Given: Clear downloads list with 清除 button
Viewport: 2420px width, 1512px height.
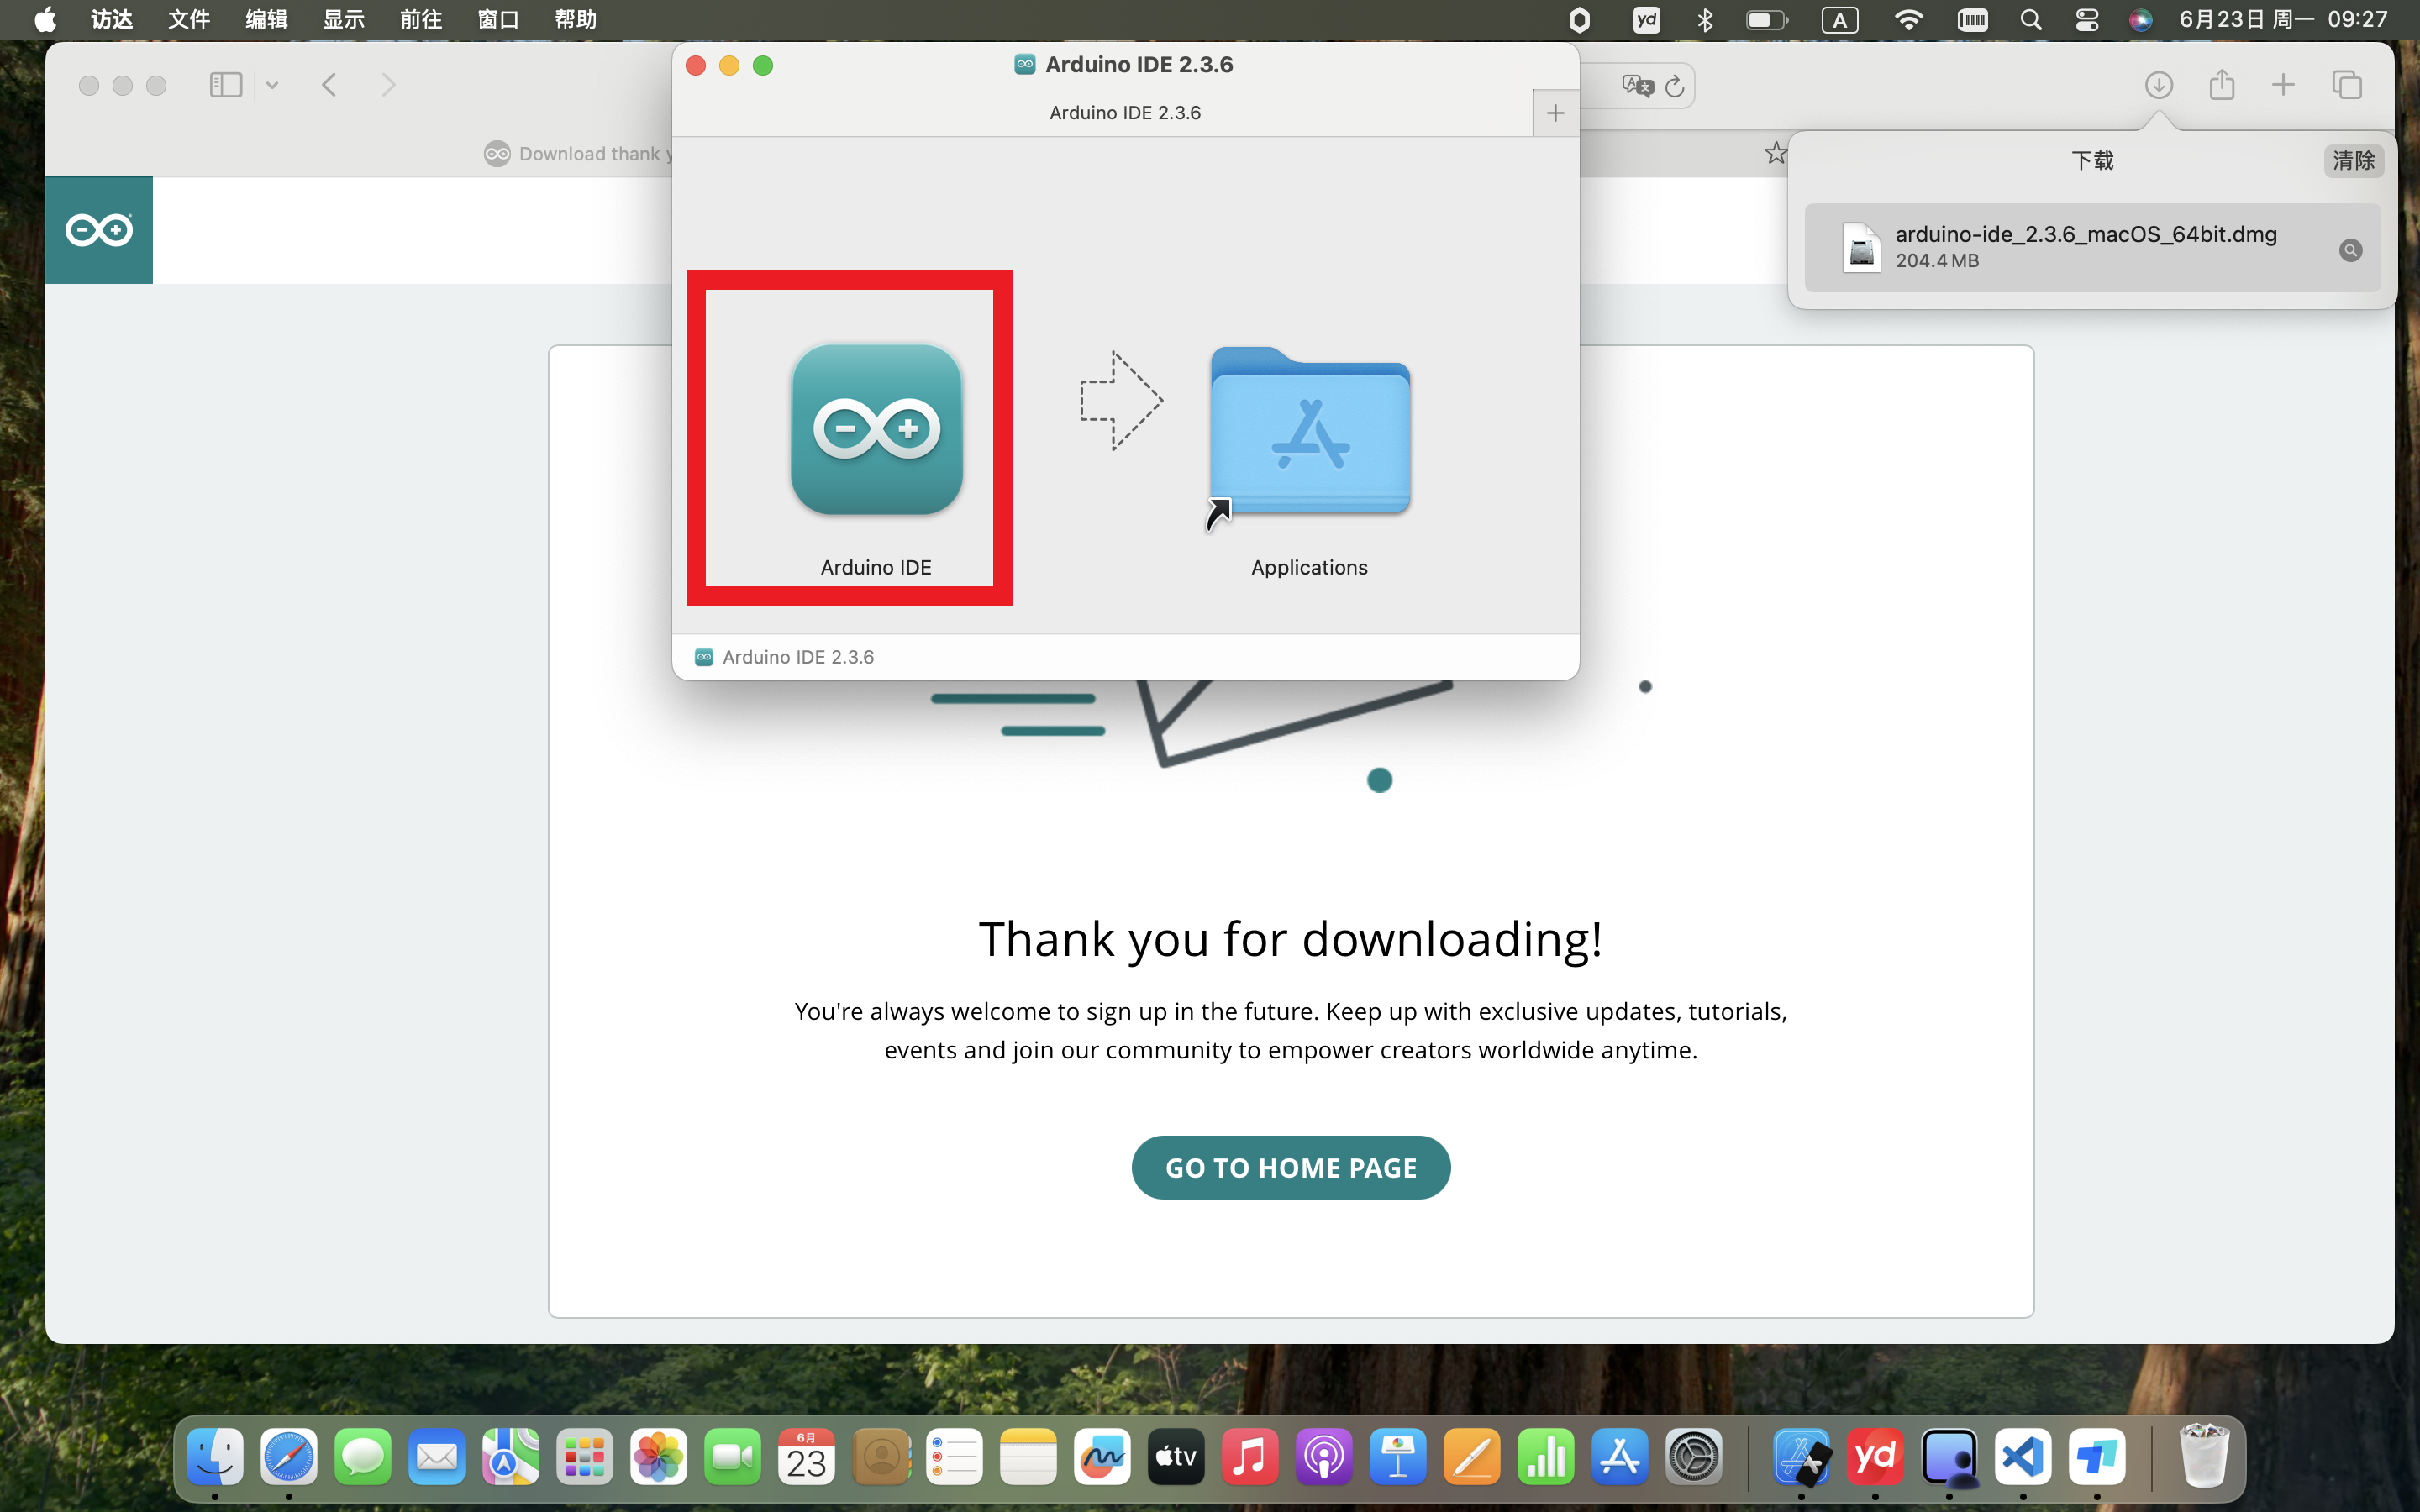Looking at the screenshot, I should point(2353,160).
